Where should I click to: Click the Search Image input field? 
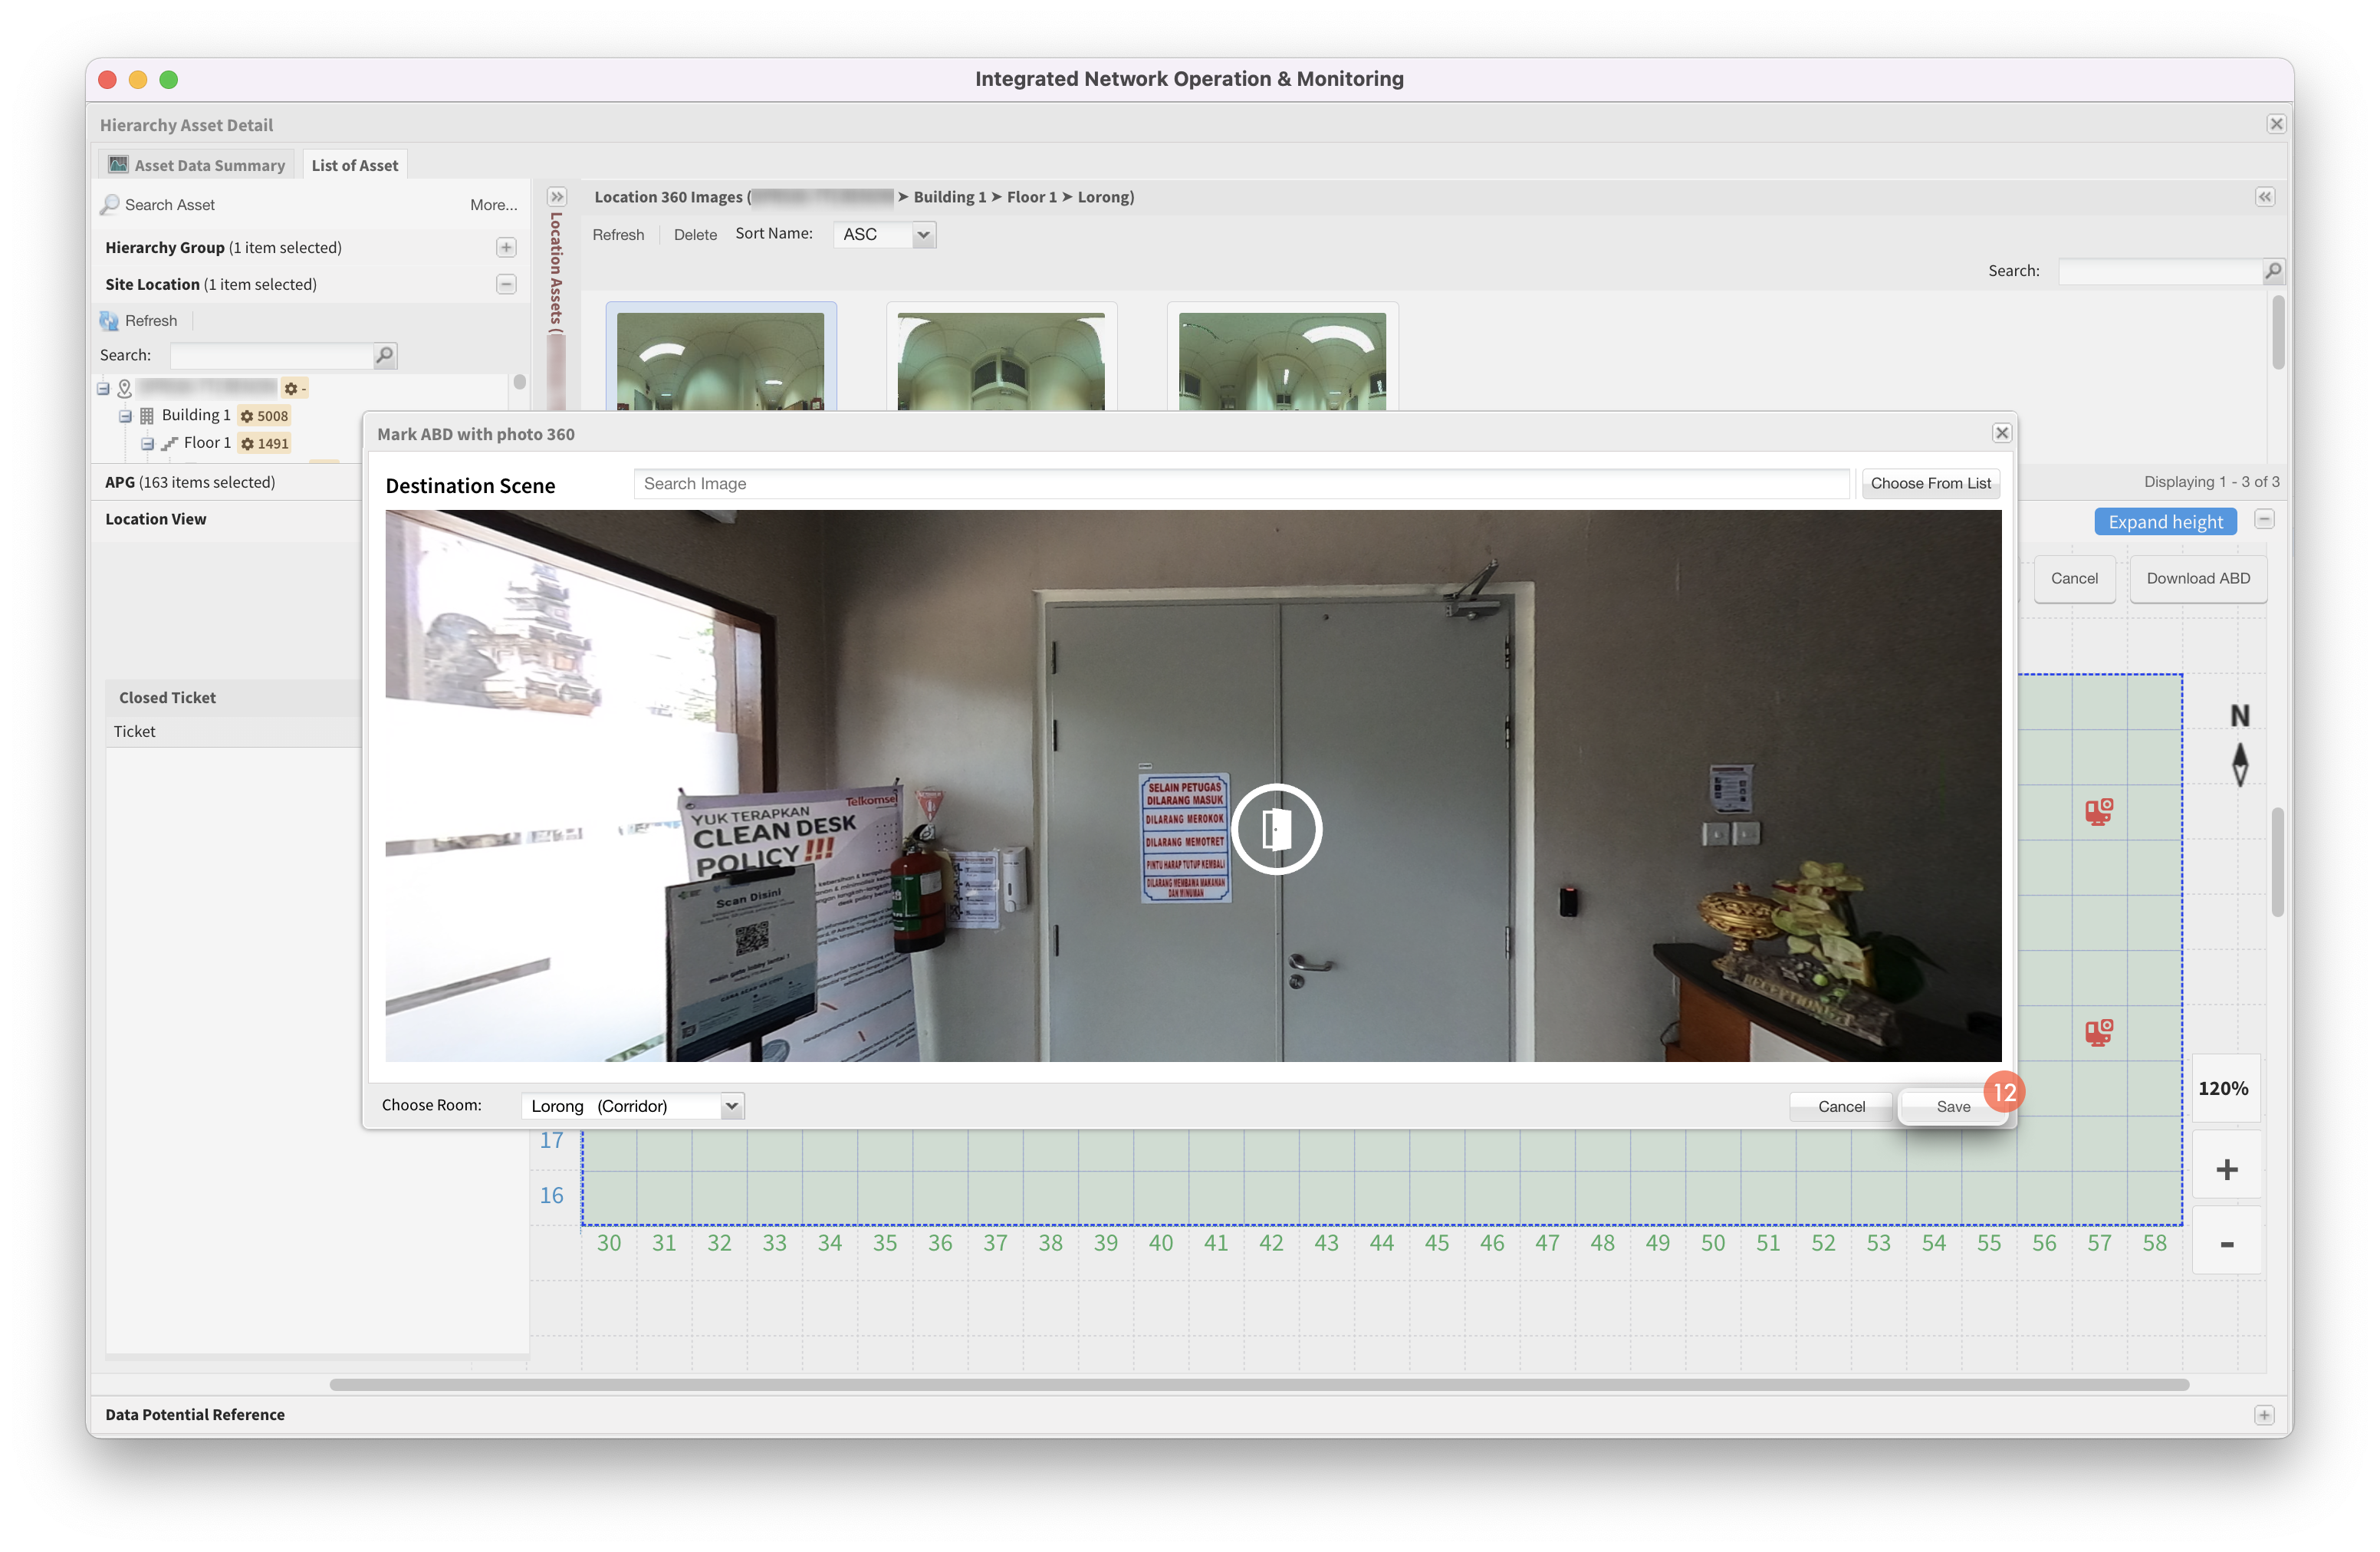coord(1241,484)
